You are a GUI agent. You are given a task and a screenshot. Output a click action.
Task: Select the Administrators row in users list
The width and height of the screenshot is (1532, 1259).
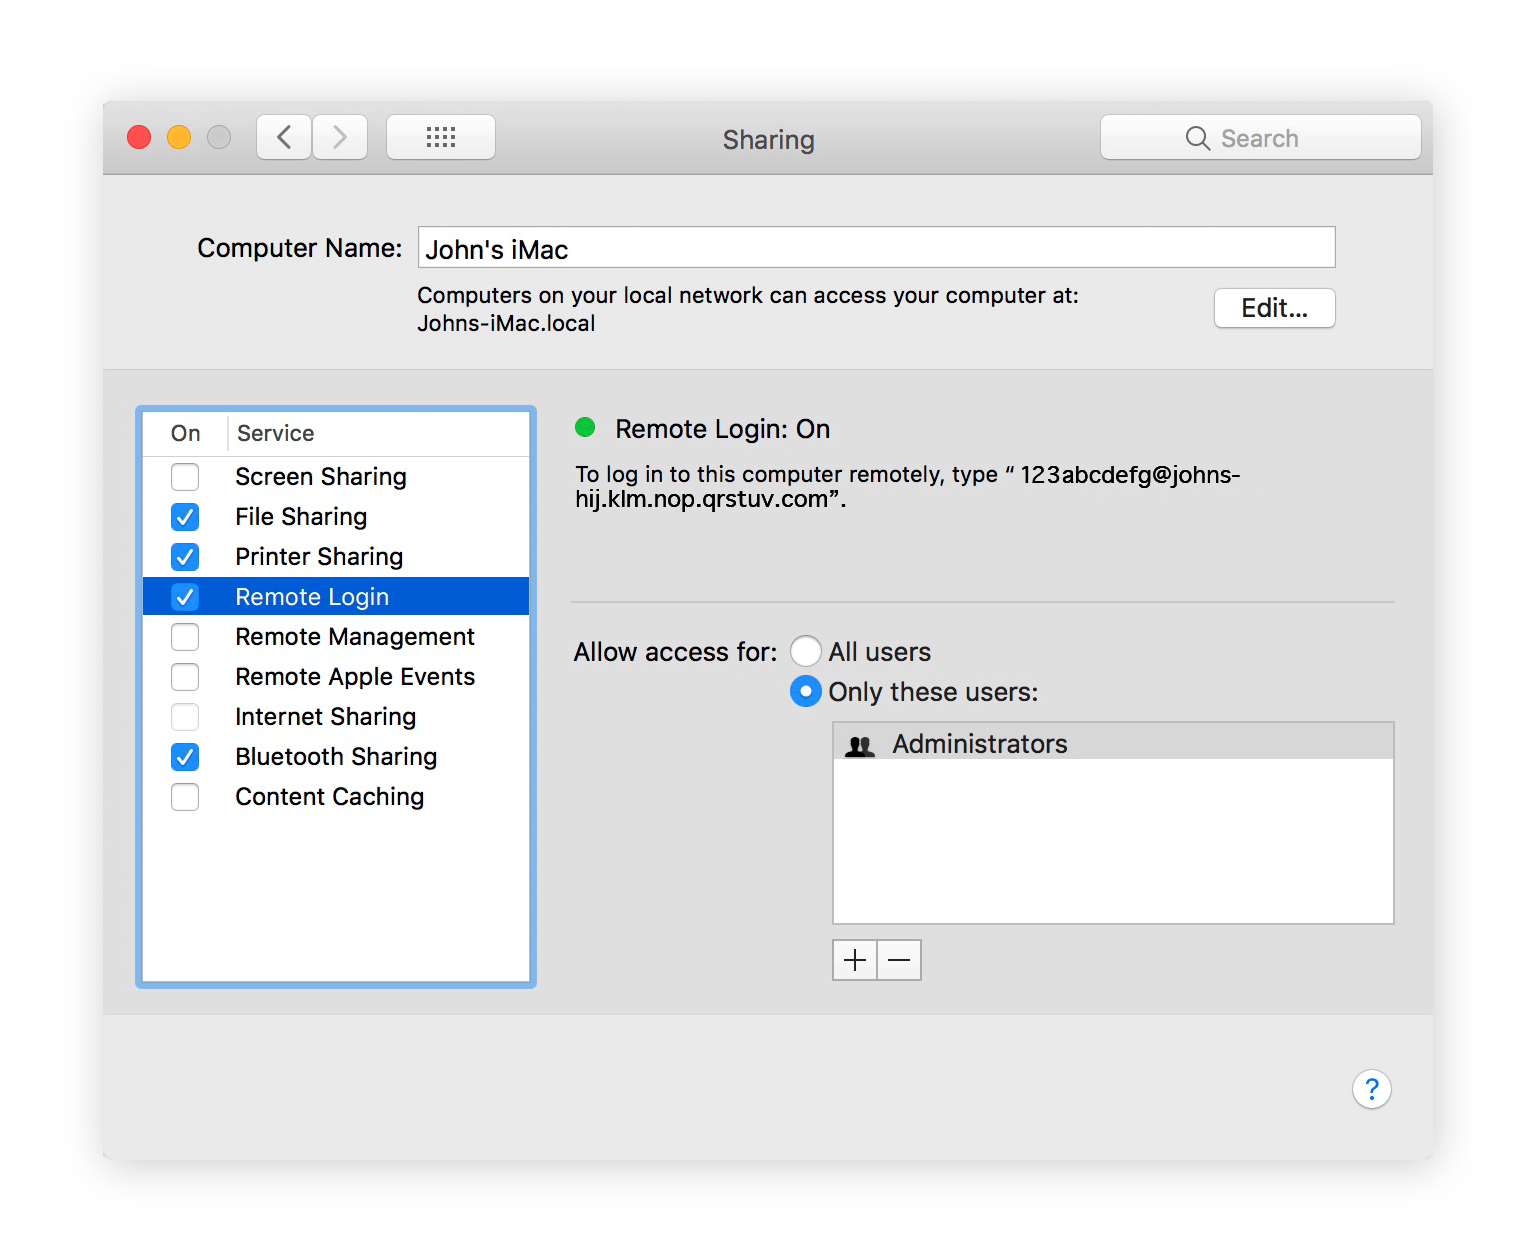click(x=1113, y=743)
